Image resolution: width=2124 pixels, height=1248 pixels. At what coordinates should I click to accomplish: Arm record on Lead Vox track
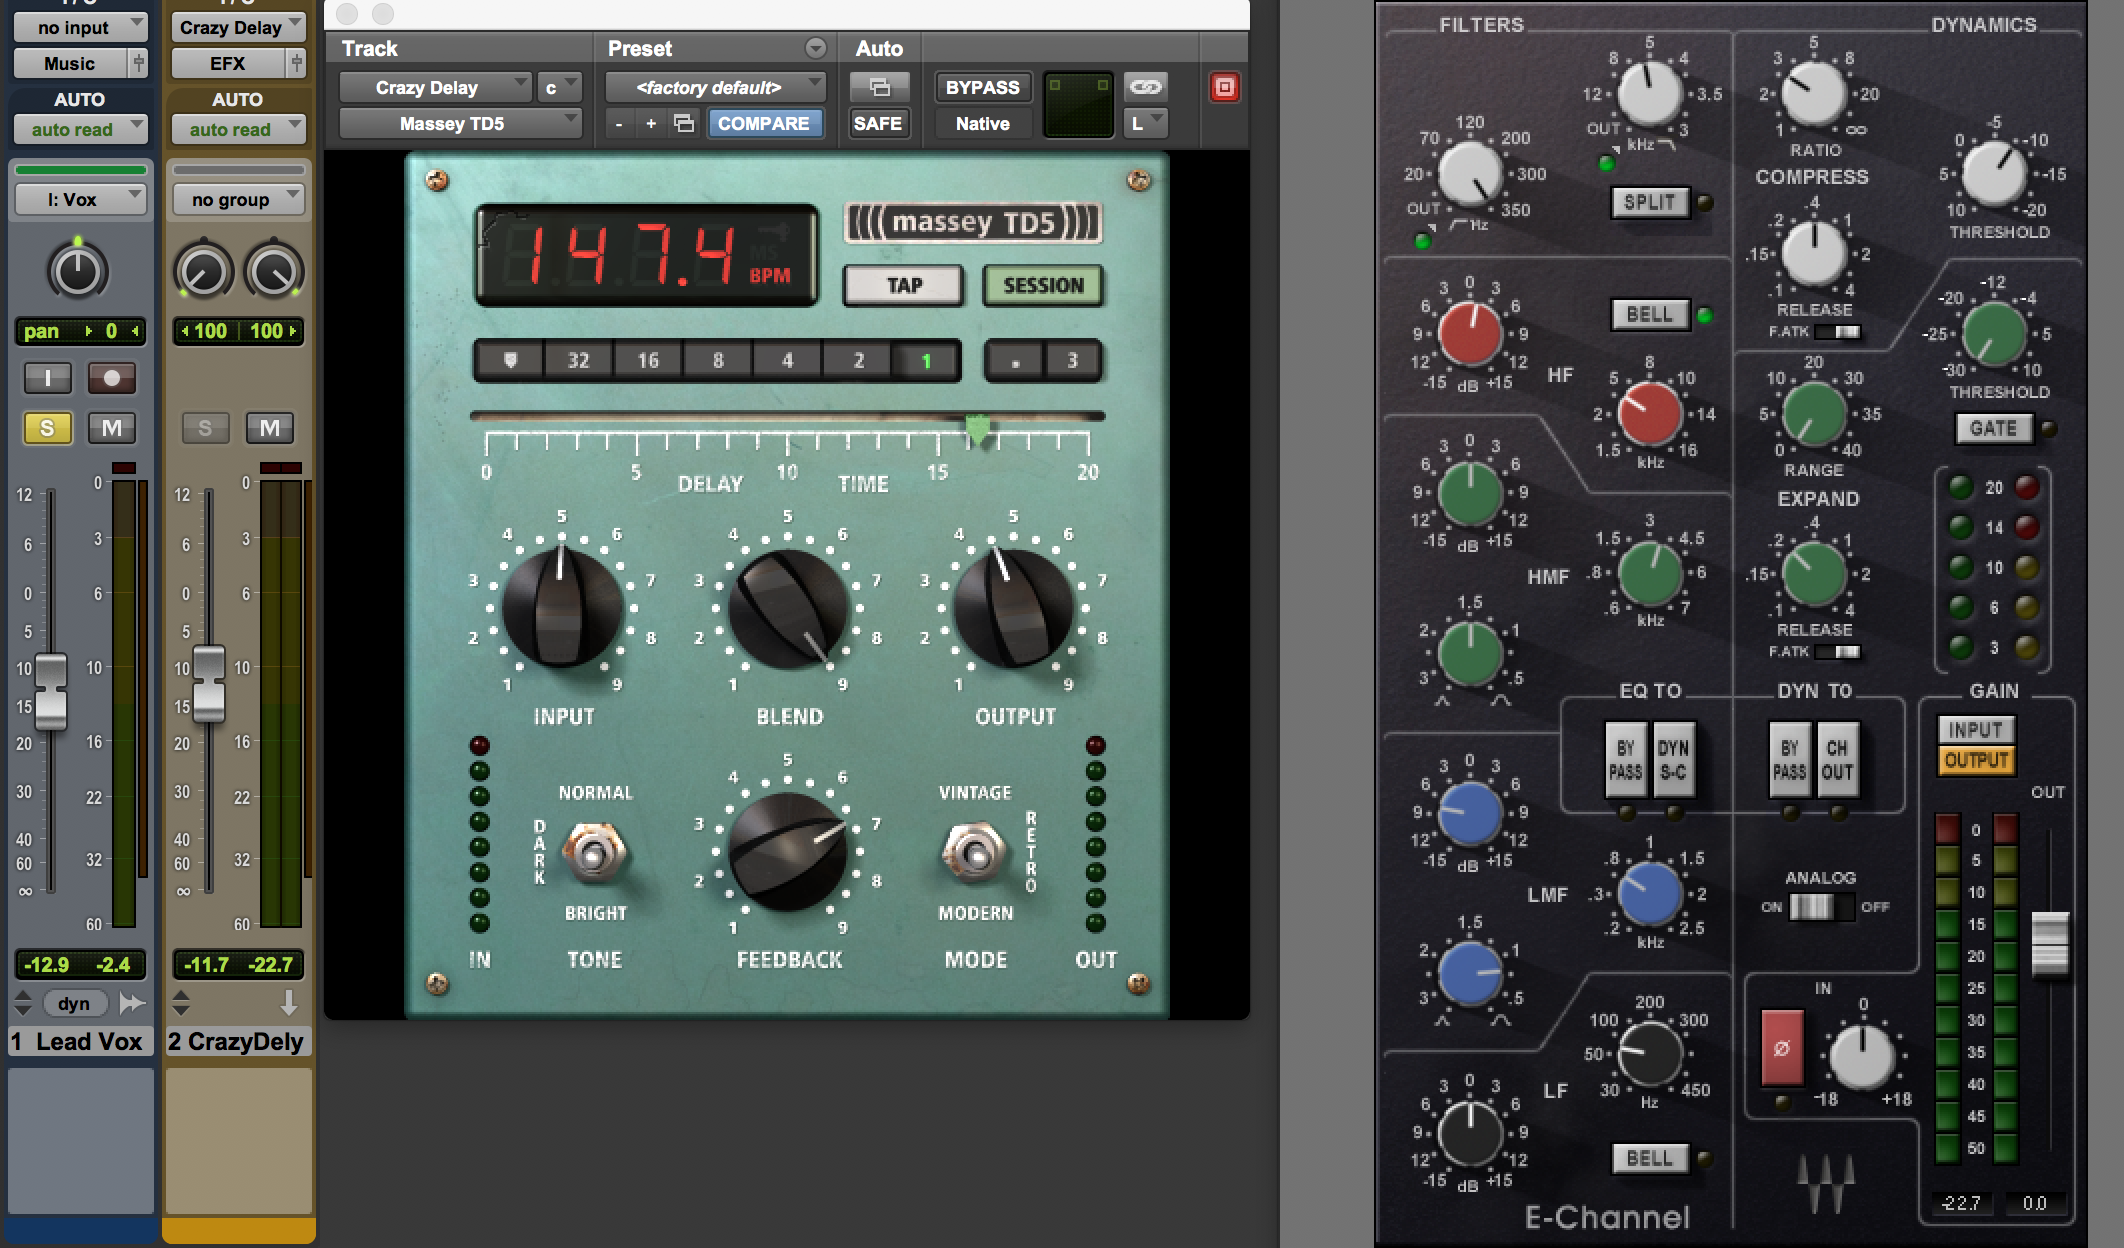click(x=111, y=378)
